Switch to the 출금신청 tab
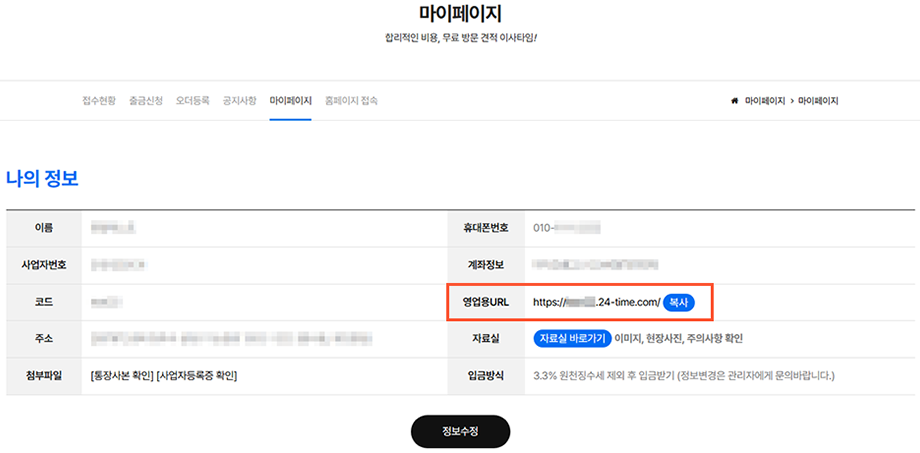The height and width of the screenshot is (453, 920). (x=147, y=101)
